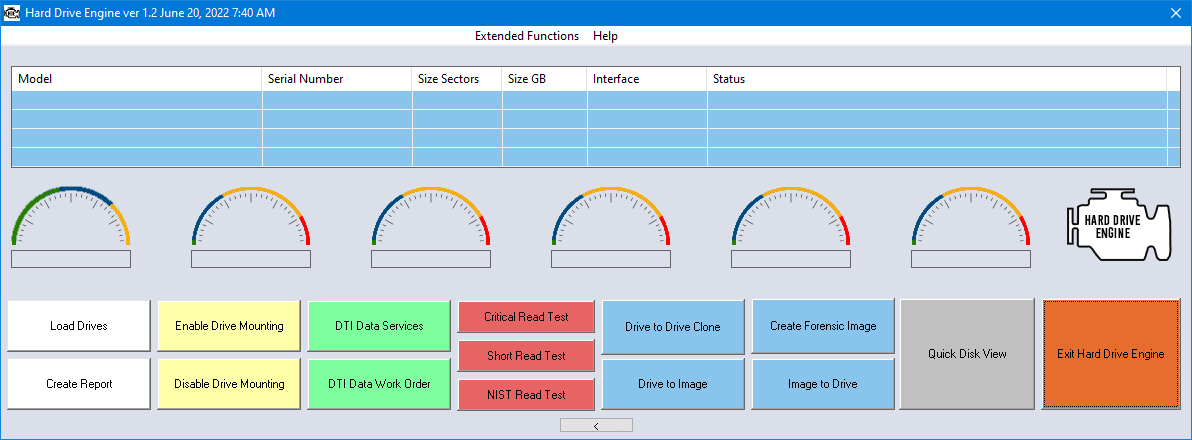This screenshot has height=440, width=1192.
Task: Click the Status column header
Action: click(937, 79)
